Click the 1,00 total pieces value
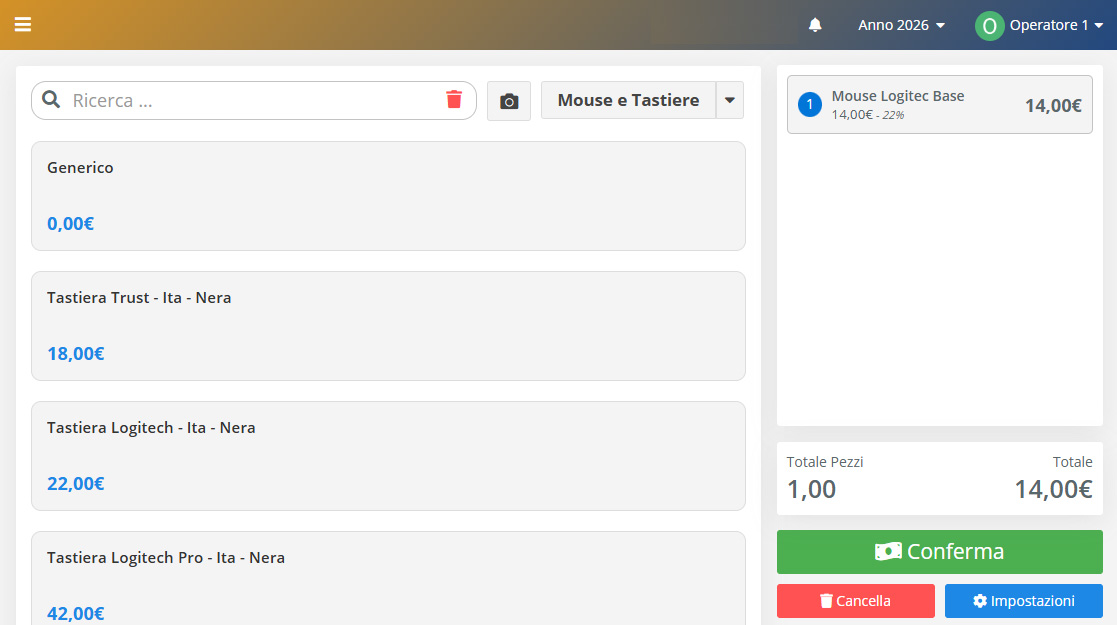Viewport: 1117px width, 625px height. point(811,490)
